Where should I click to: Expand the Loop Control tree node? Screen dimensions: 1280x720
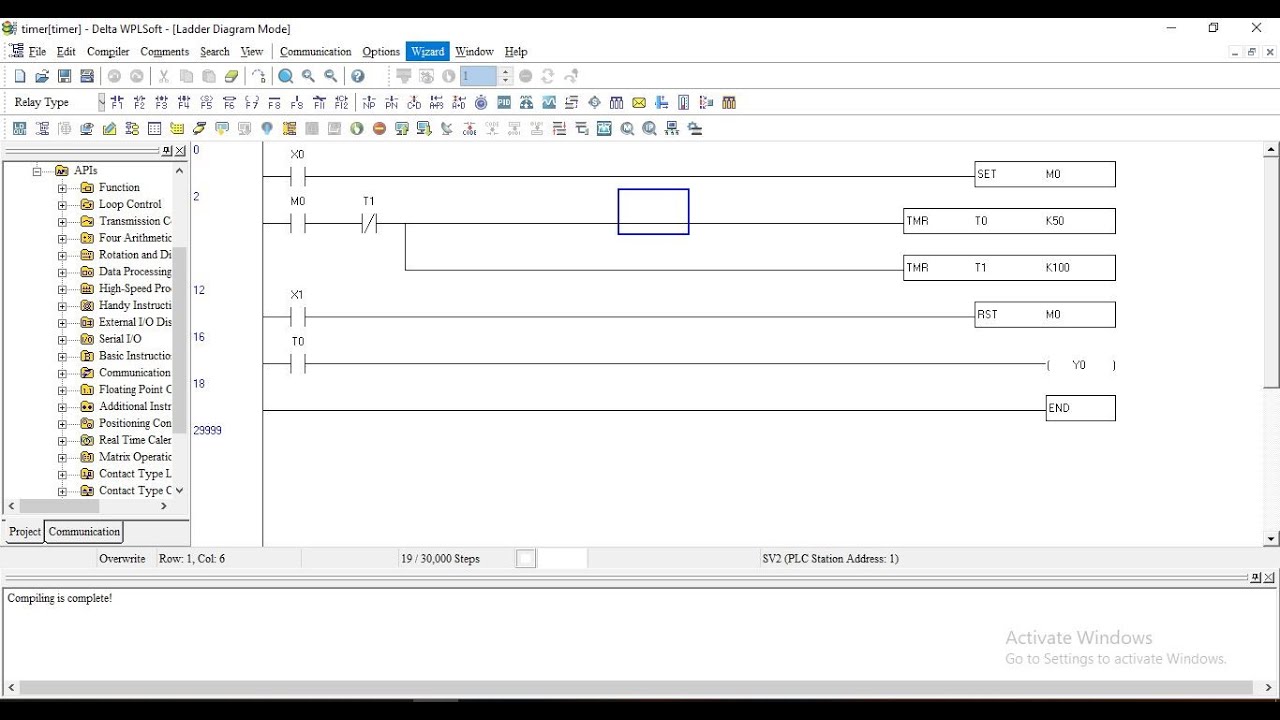pos(62,205)
